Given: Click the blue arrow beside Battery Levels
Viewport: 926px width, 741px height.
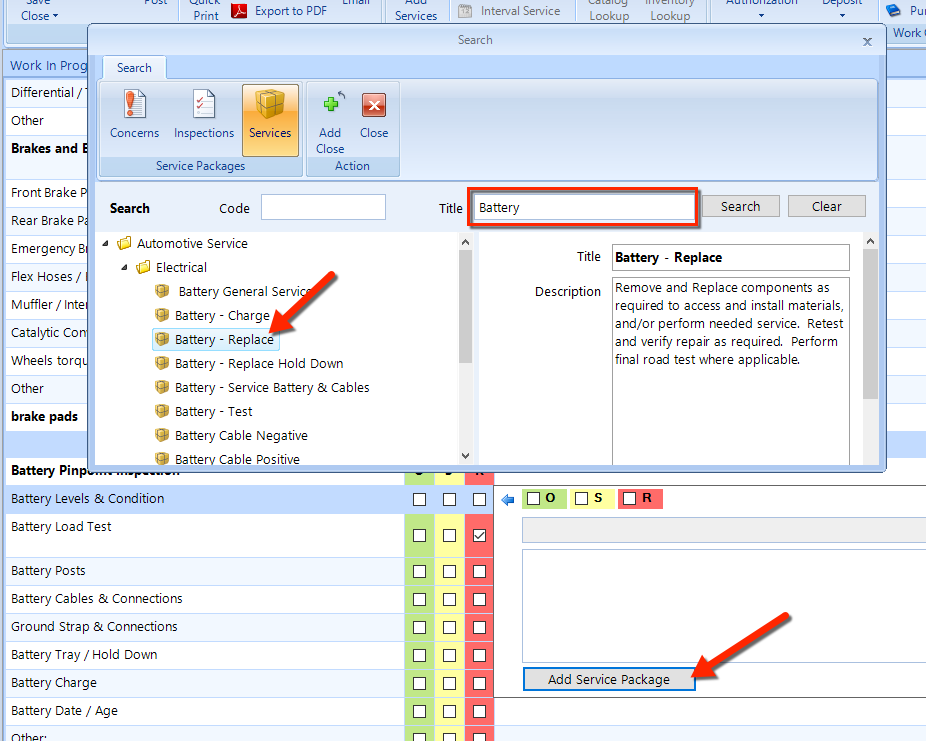Looking at the screenshot, I should (507, 499).
